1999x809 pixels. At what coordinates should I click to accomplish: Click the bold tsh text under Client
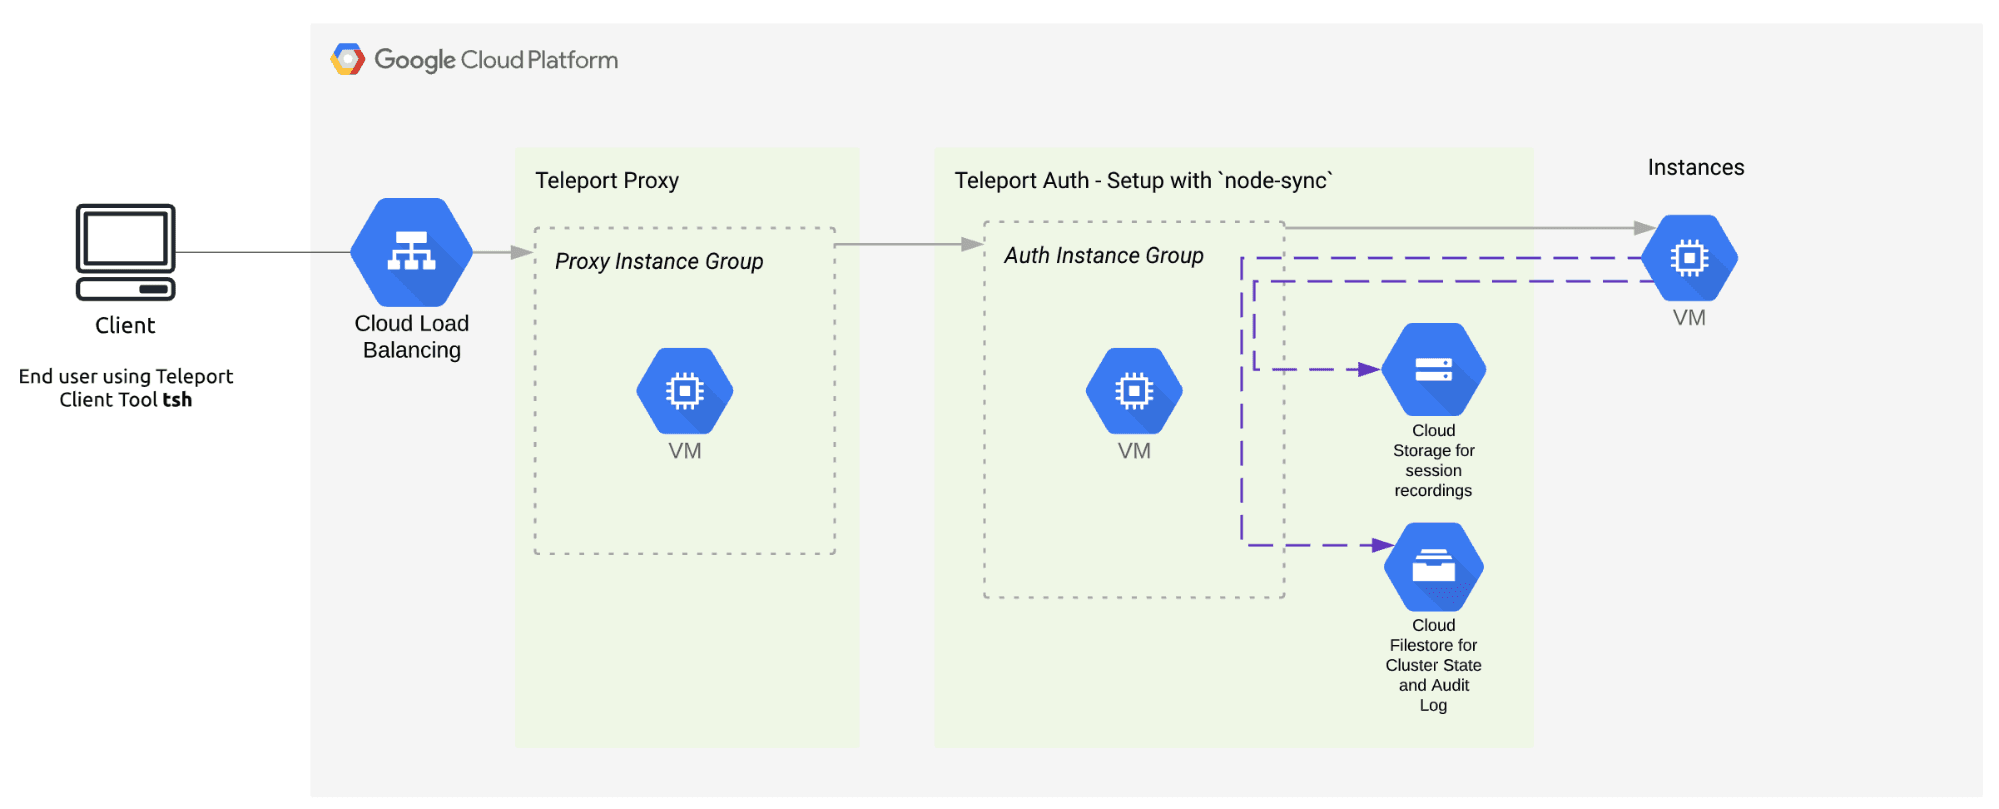tap(177, 400)
